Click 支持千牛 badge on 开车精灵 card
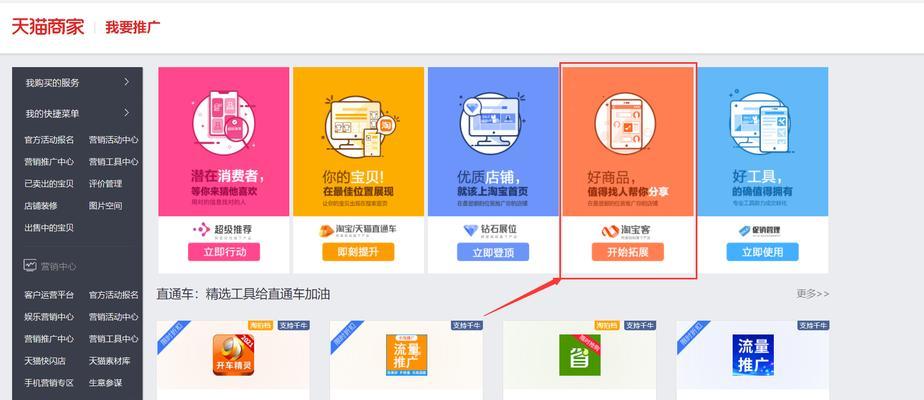The width and height of the screenshot is (924, 400). [x=293, y=325]
